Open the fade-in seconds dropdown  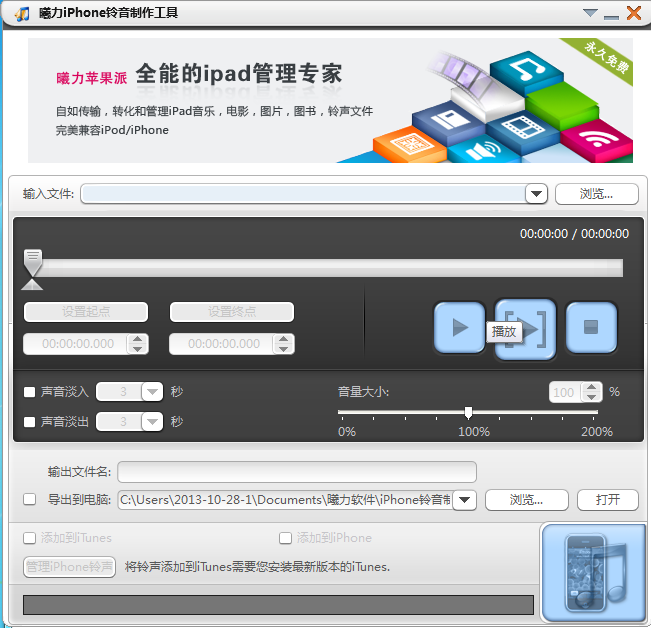coord(152,392)
